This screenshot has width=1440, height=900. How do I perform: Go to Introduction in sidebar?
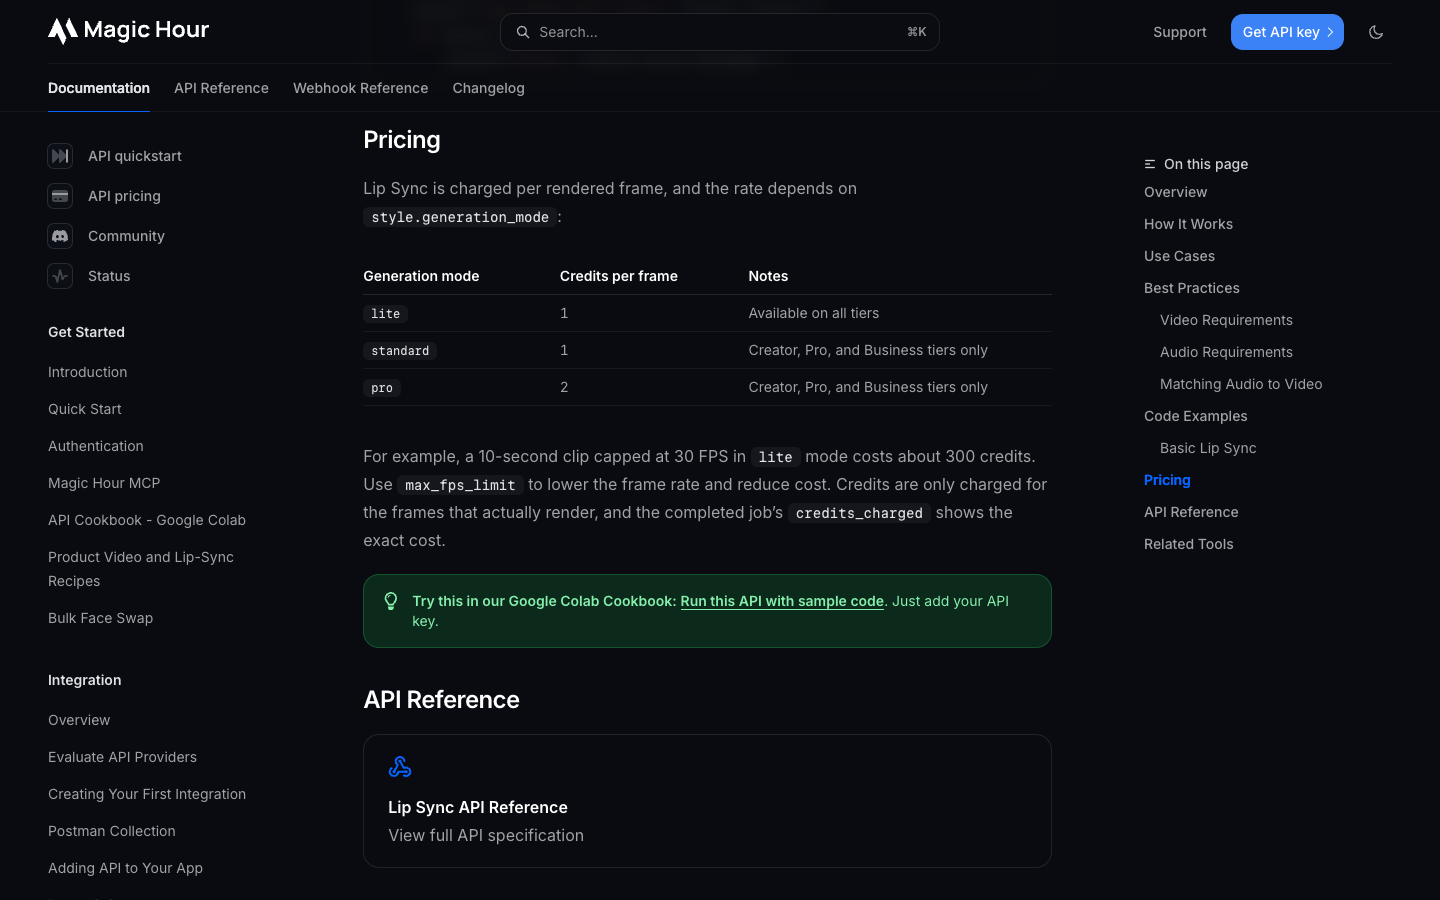click(x=88, y=372)
